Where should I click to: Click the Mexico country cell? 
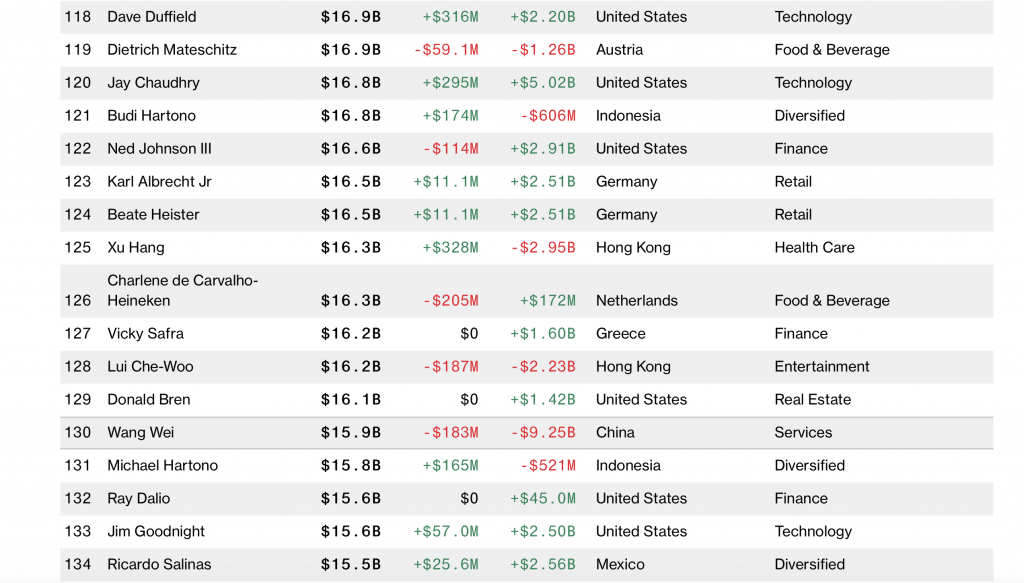620,565
